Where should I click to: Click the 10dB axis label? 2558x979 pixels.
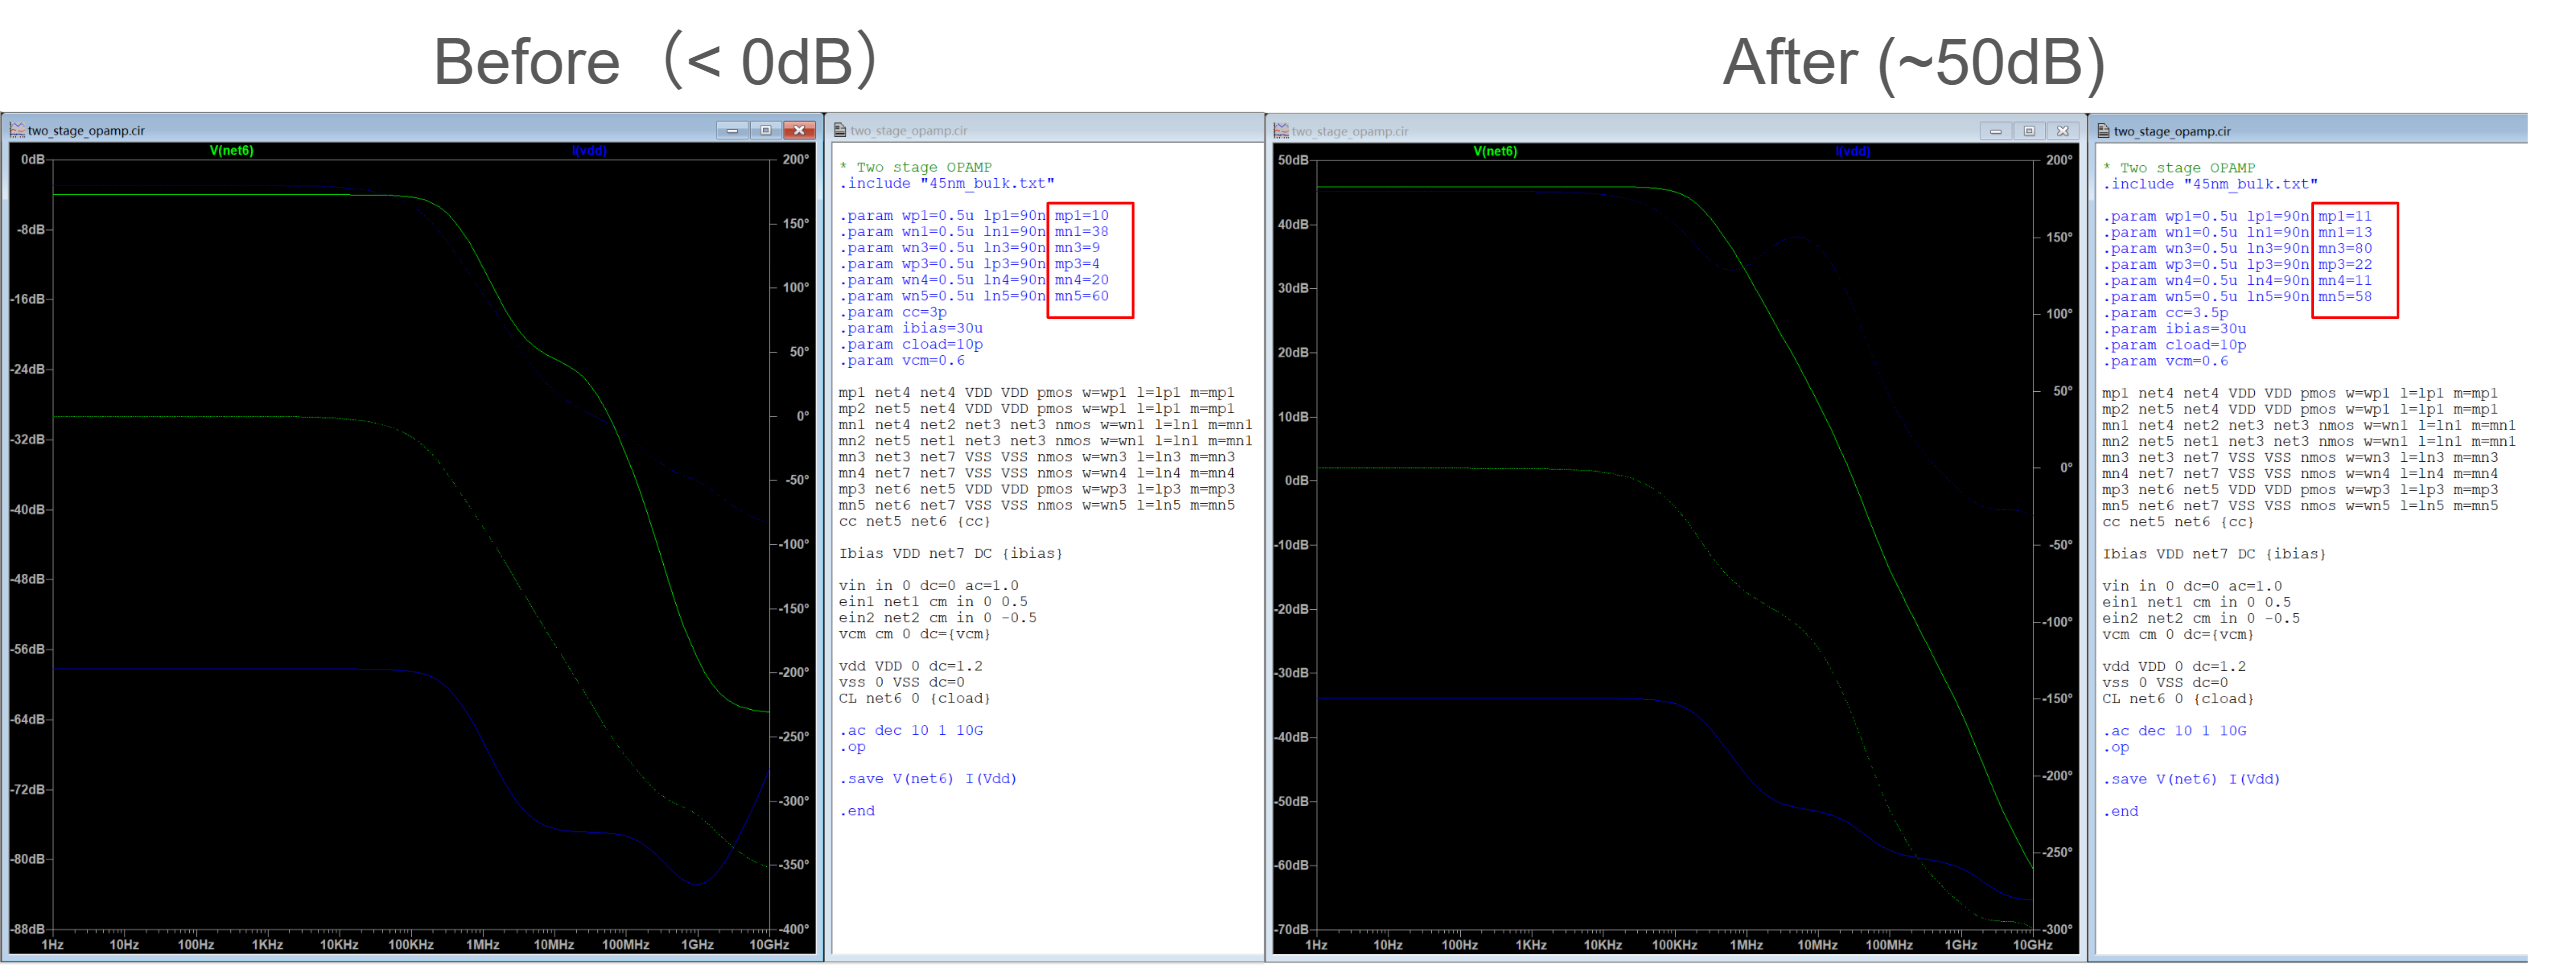pos(1293,417)
